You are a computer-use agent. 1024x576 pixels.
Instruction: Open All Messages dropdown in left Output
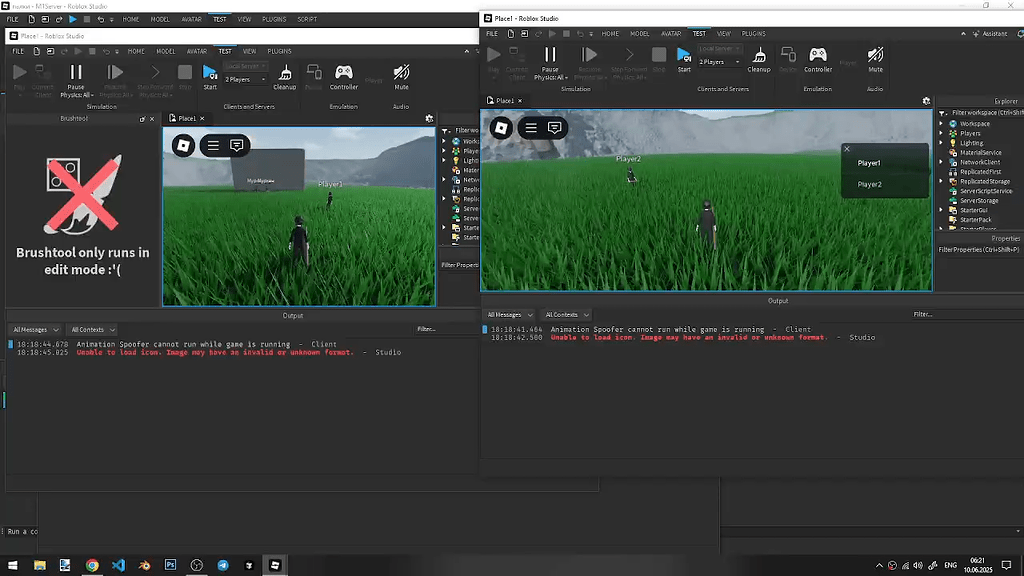(x=35, y=330)
